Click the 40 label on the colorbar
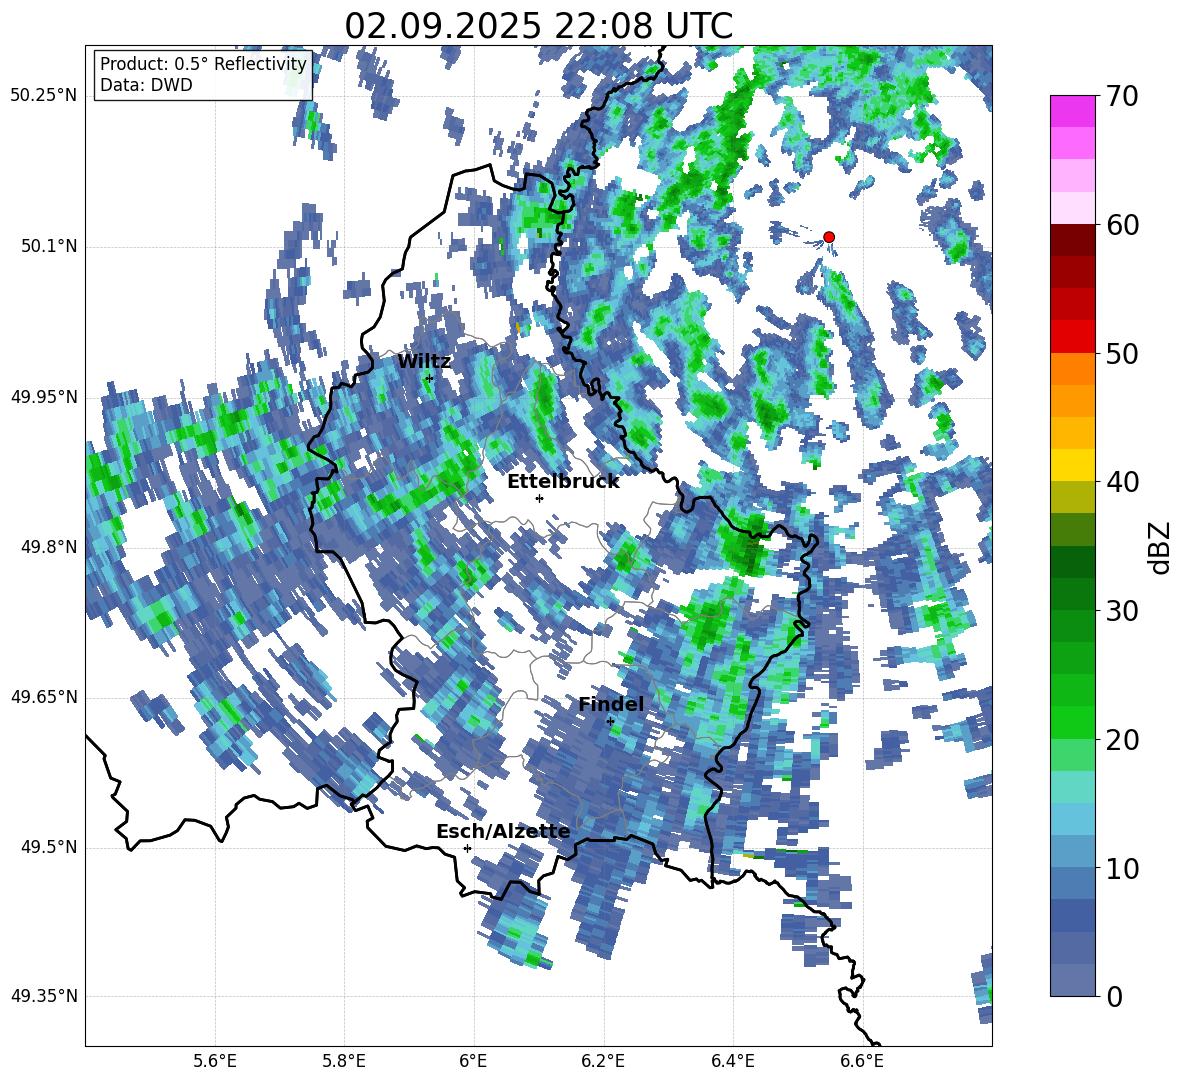1184x1081 pixels. 1121,482
